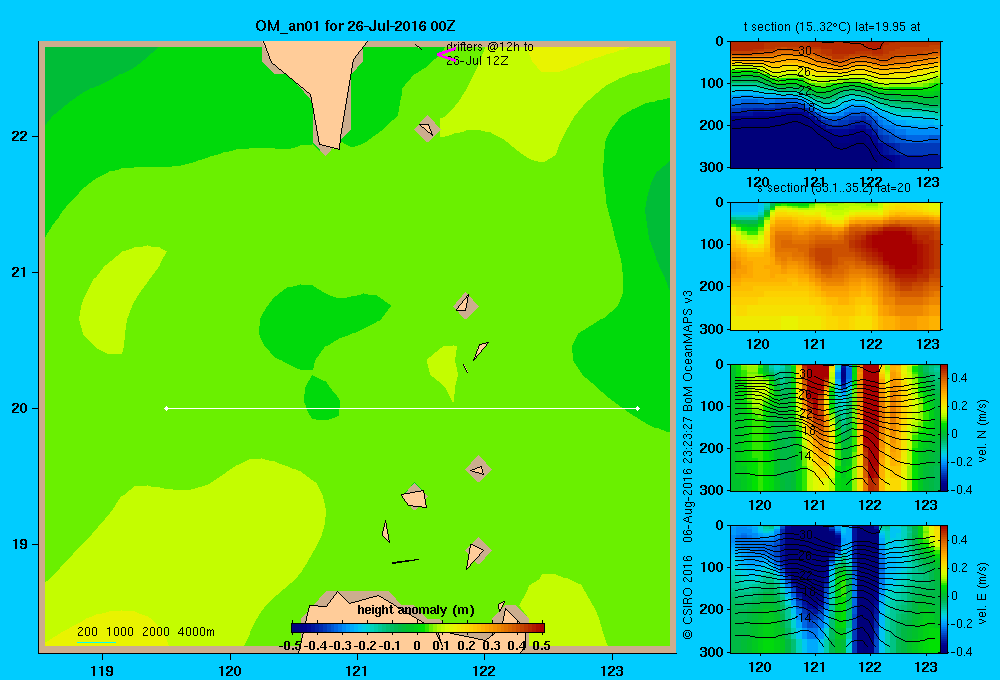Click latitude label '21' on map axis
1000x680 pixels.
coord(20,272)
